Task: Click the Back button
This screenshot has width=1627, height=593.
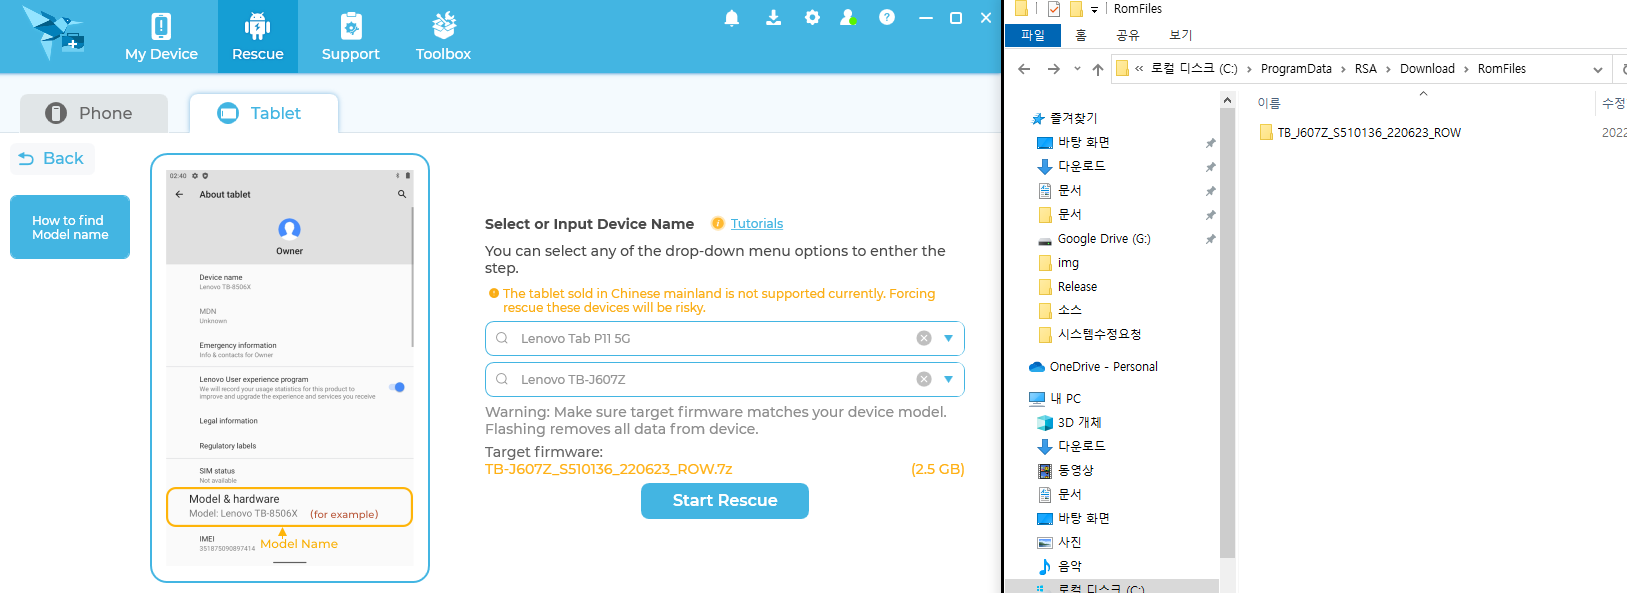Action: (52, 158)
